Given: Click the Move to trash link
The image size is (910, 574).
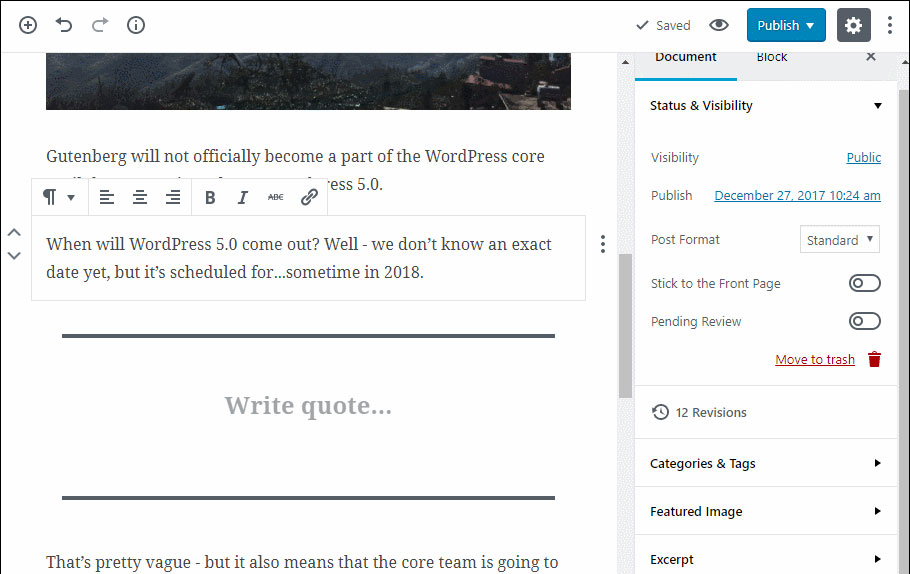Looking at the screenshot, I should coord(815,360).
